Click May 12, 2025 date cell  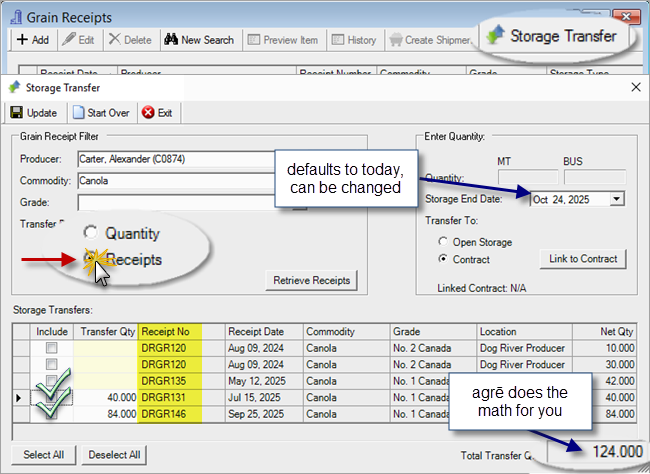(x=264, y=381)
